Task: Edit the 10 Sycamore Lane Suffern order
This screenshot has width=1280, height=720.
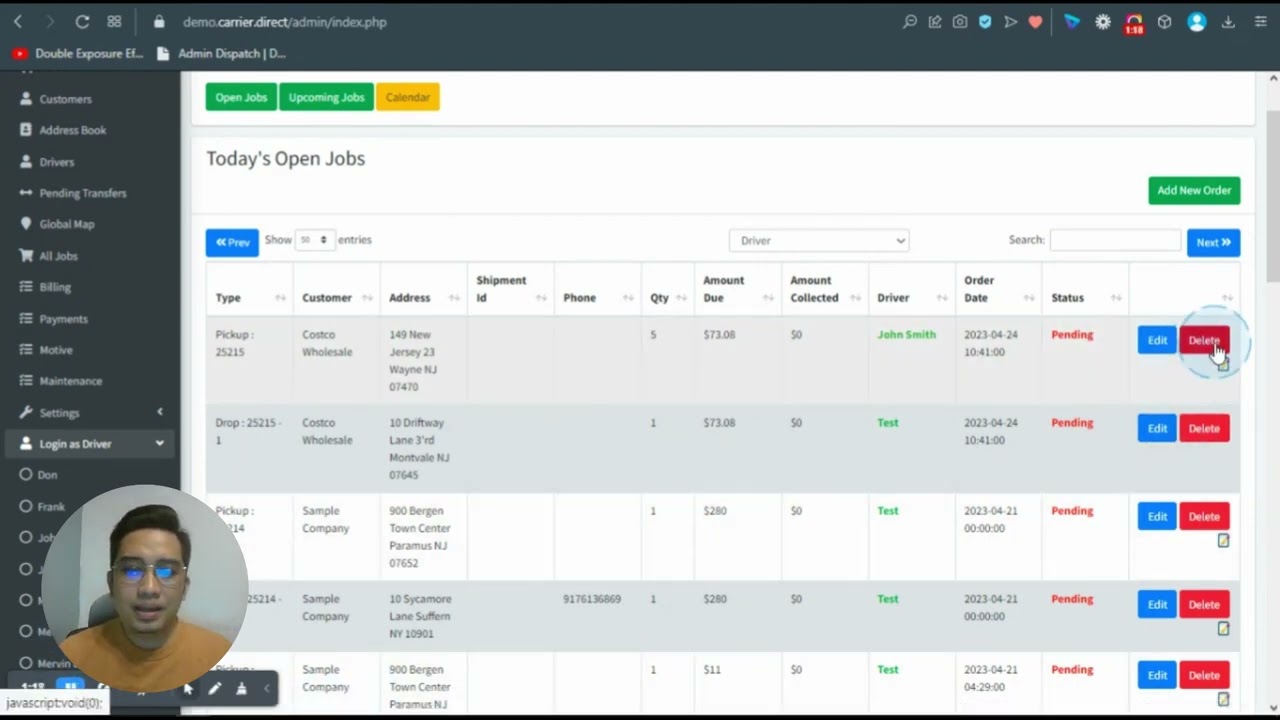Action: (1157, 604)
